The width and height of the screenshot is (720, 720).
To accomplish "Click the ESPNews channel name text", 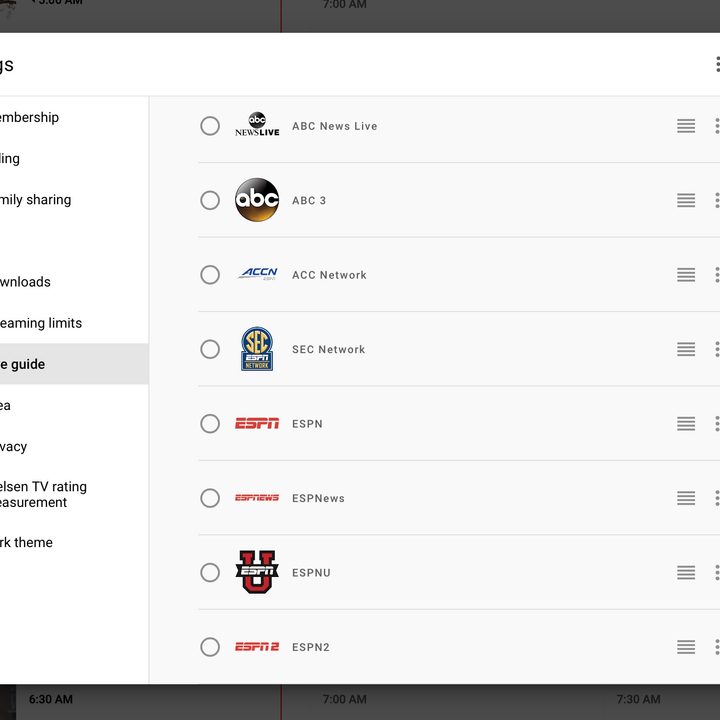I will [x=318, y=498].
